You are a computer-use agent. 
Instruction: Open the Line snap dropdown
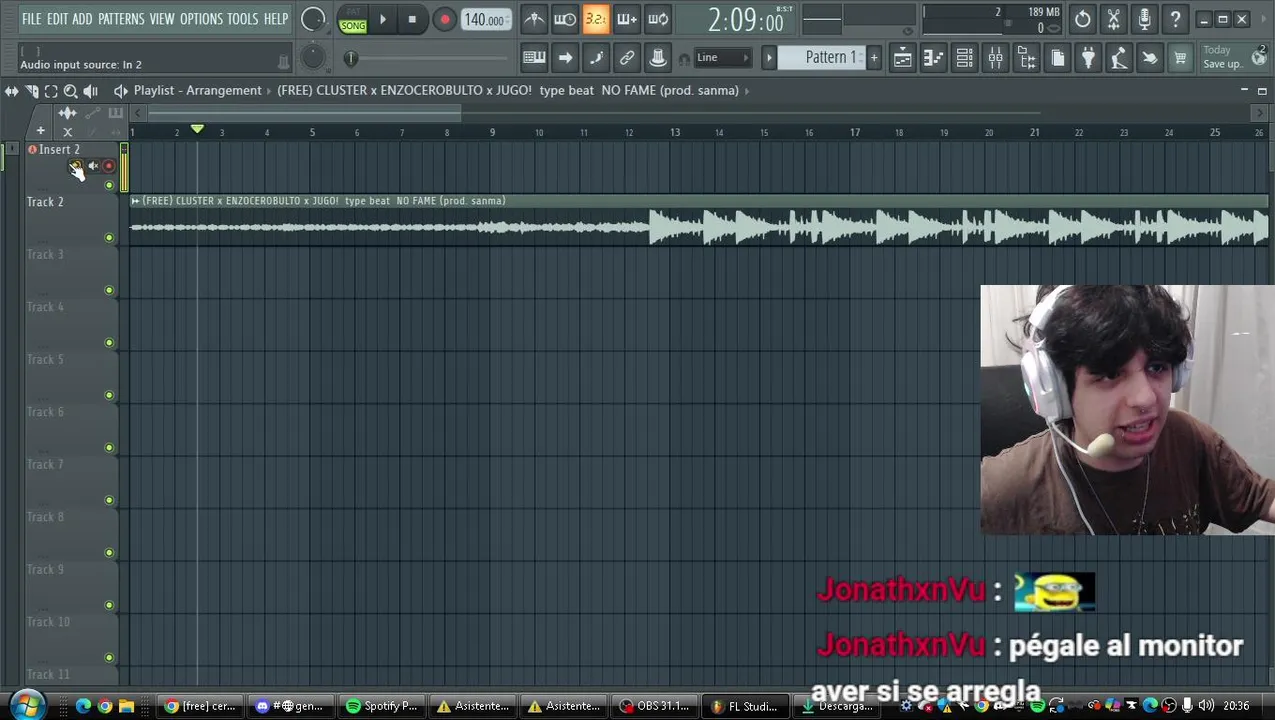pyautogui.click(x=724, y=58)
